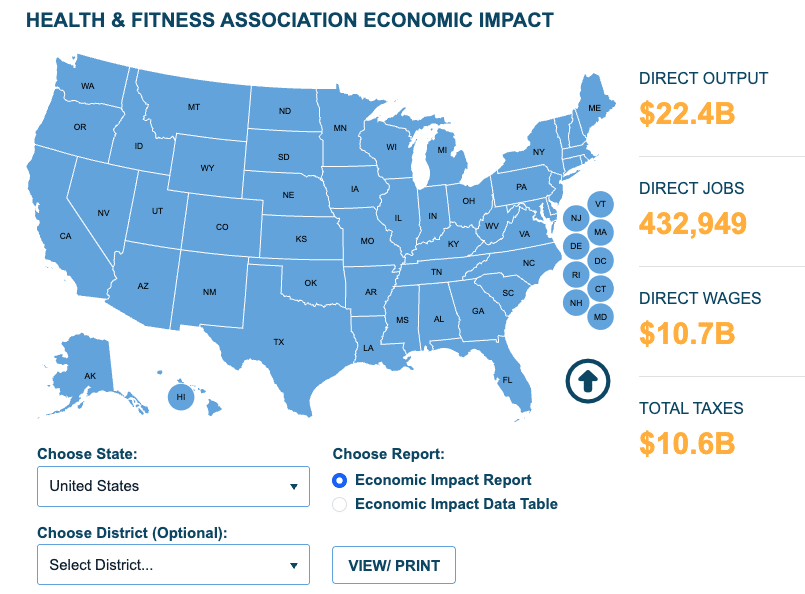
Task: Click the New Jersey NJ bubble
Action: (x=576, y=218)
